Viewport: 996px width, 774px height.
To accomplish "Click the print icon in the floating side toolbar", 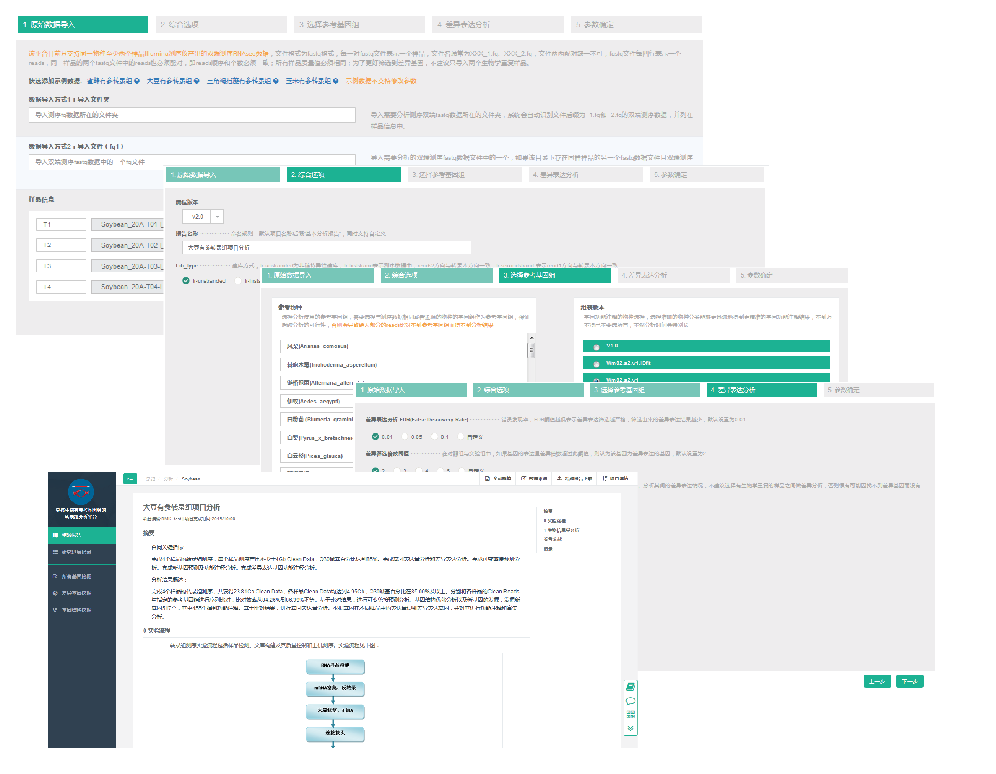I will (631, 687).
